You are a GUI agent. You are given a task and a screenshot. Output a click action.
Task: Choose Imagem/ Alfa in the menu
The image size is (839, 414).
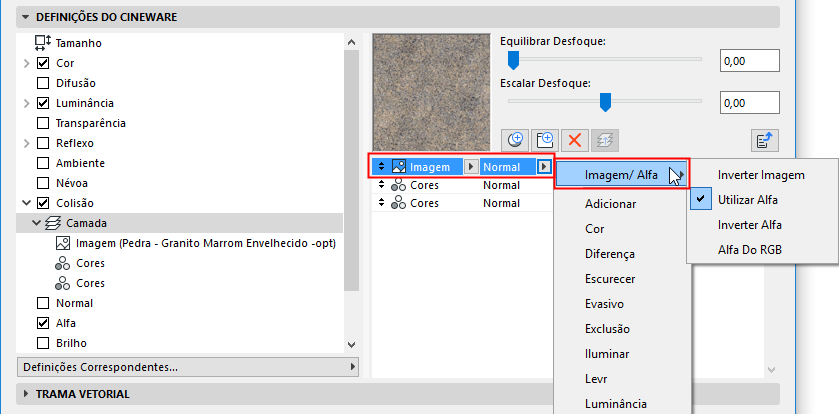point(622,174)
